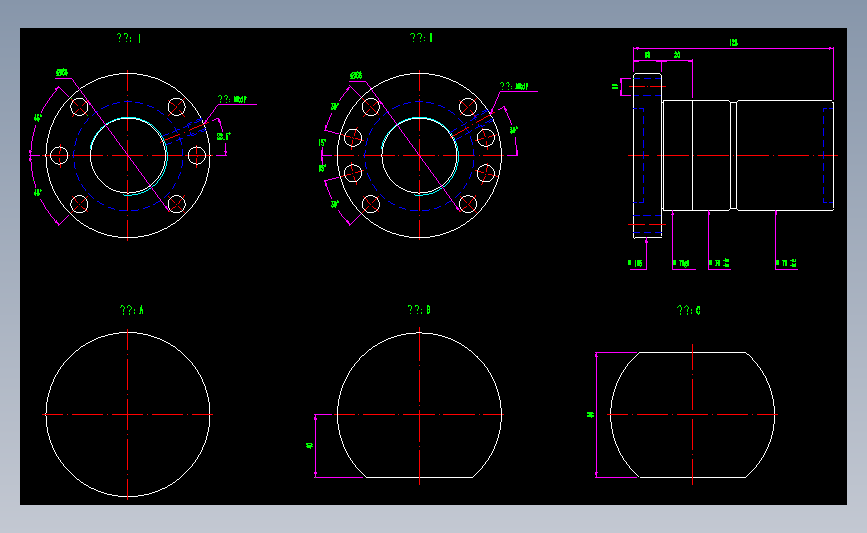The width and height of the screenshot is (867, 533).
Task: Click the "??: B" section view label
Action: coord(419,310)
